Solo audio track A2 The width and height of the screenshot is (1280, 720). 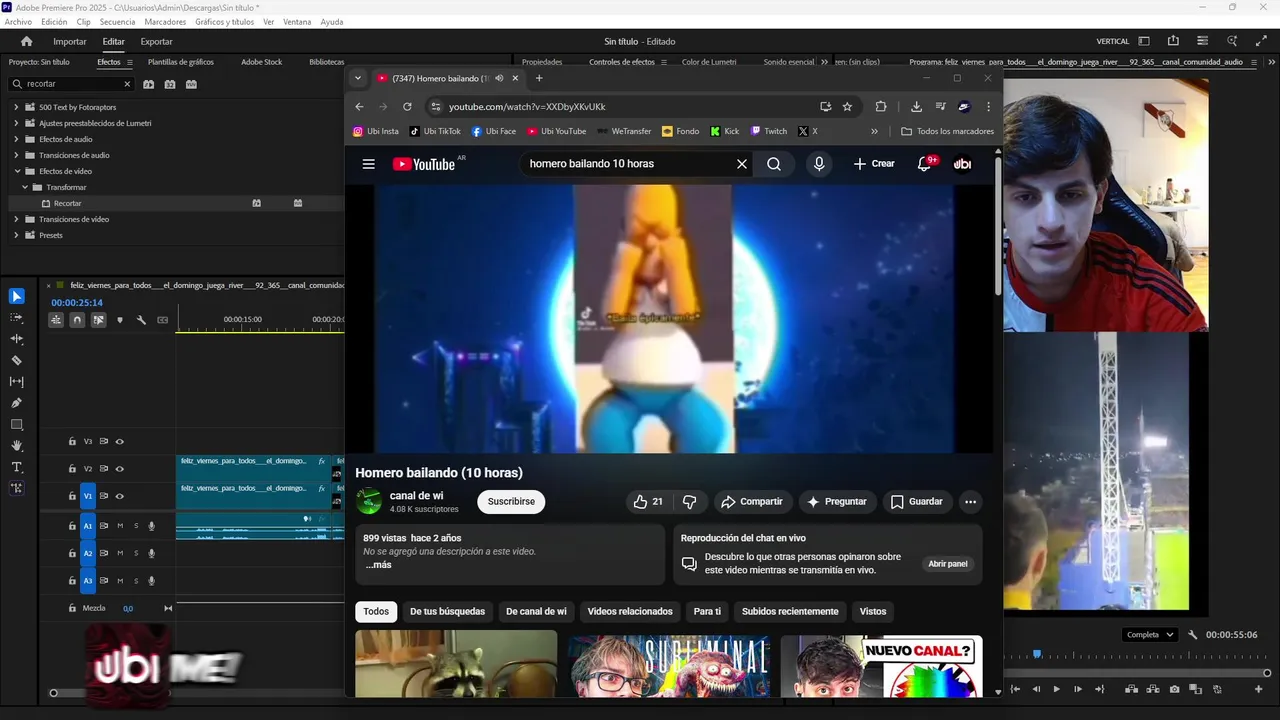(136, 553)
